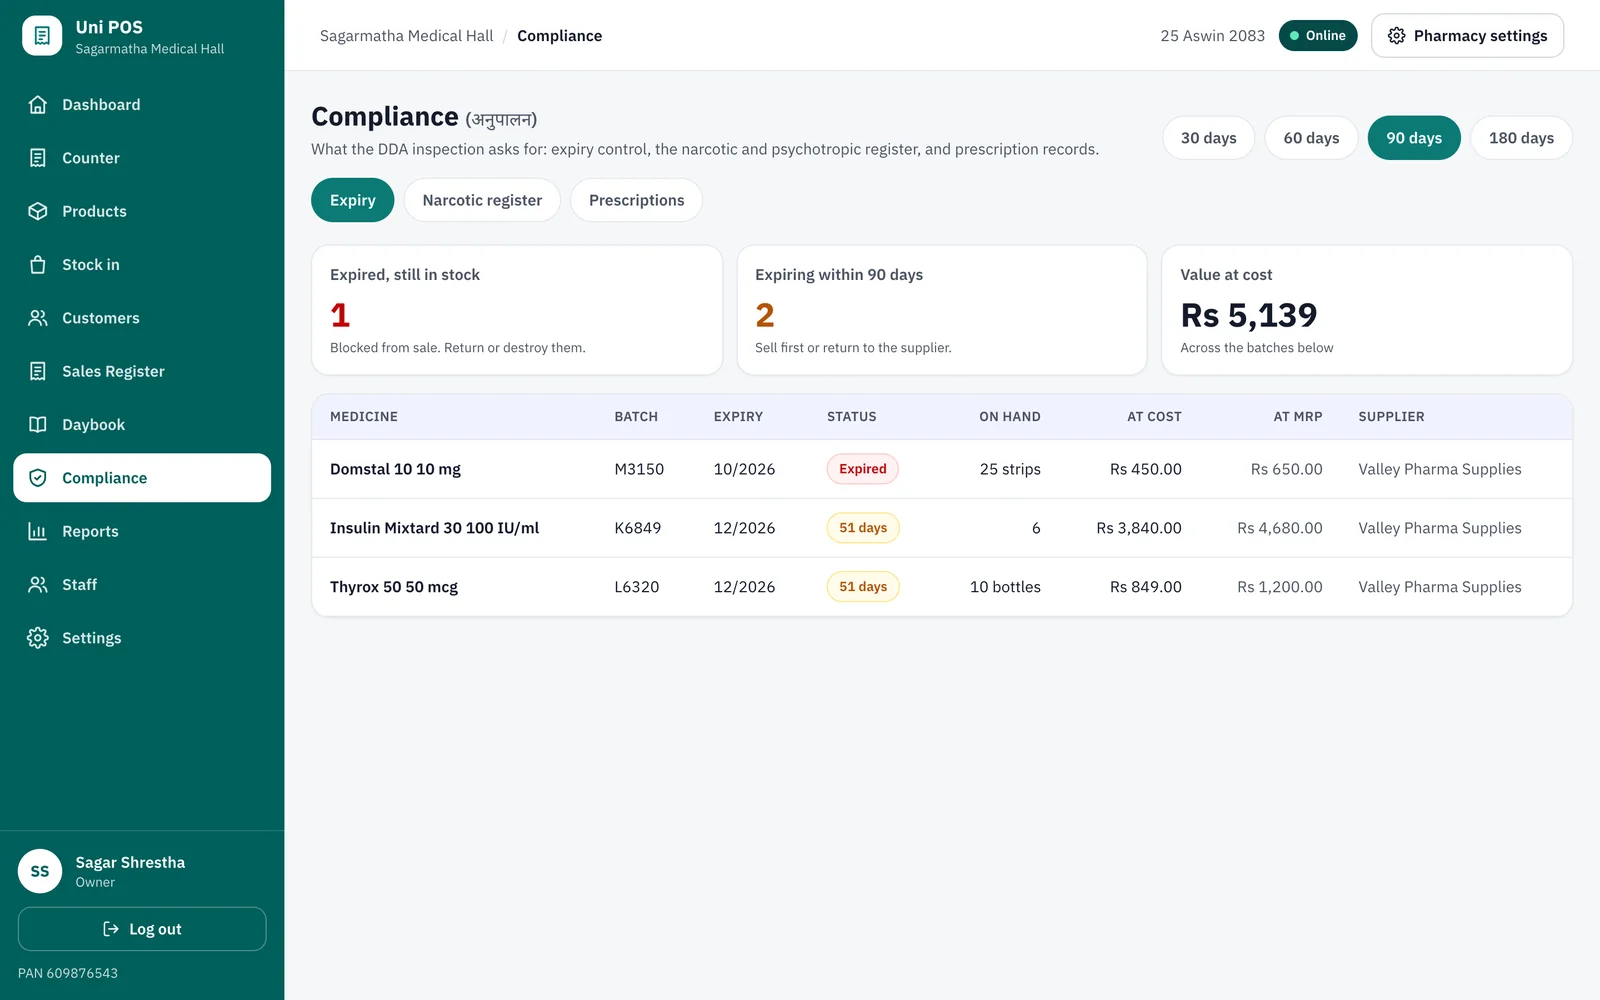1600x1000 pixels.
Task: Open the Expiring within 90 days card
Action: coord(942,310)
